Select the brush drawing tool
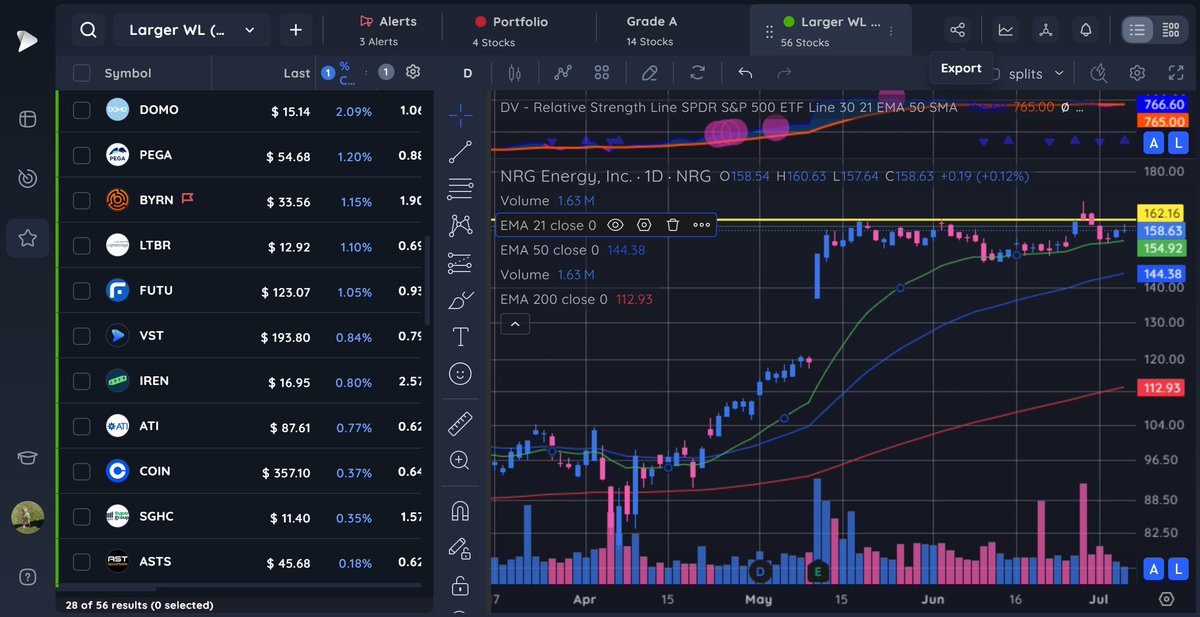The width and height of the screenshot is (1200, 617). 461,299
